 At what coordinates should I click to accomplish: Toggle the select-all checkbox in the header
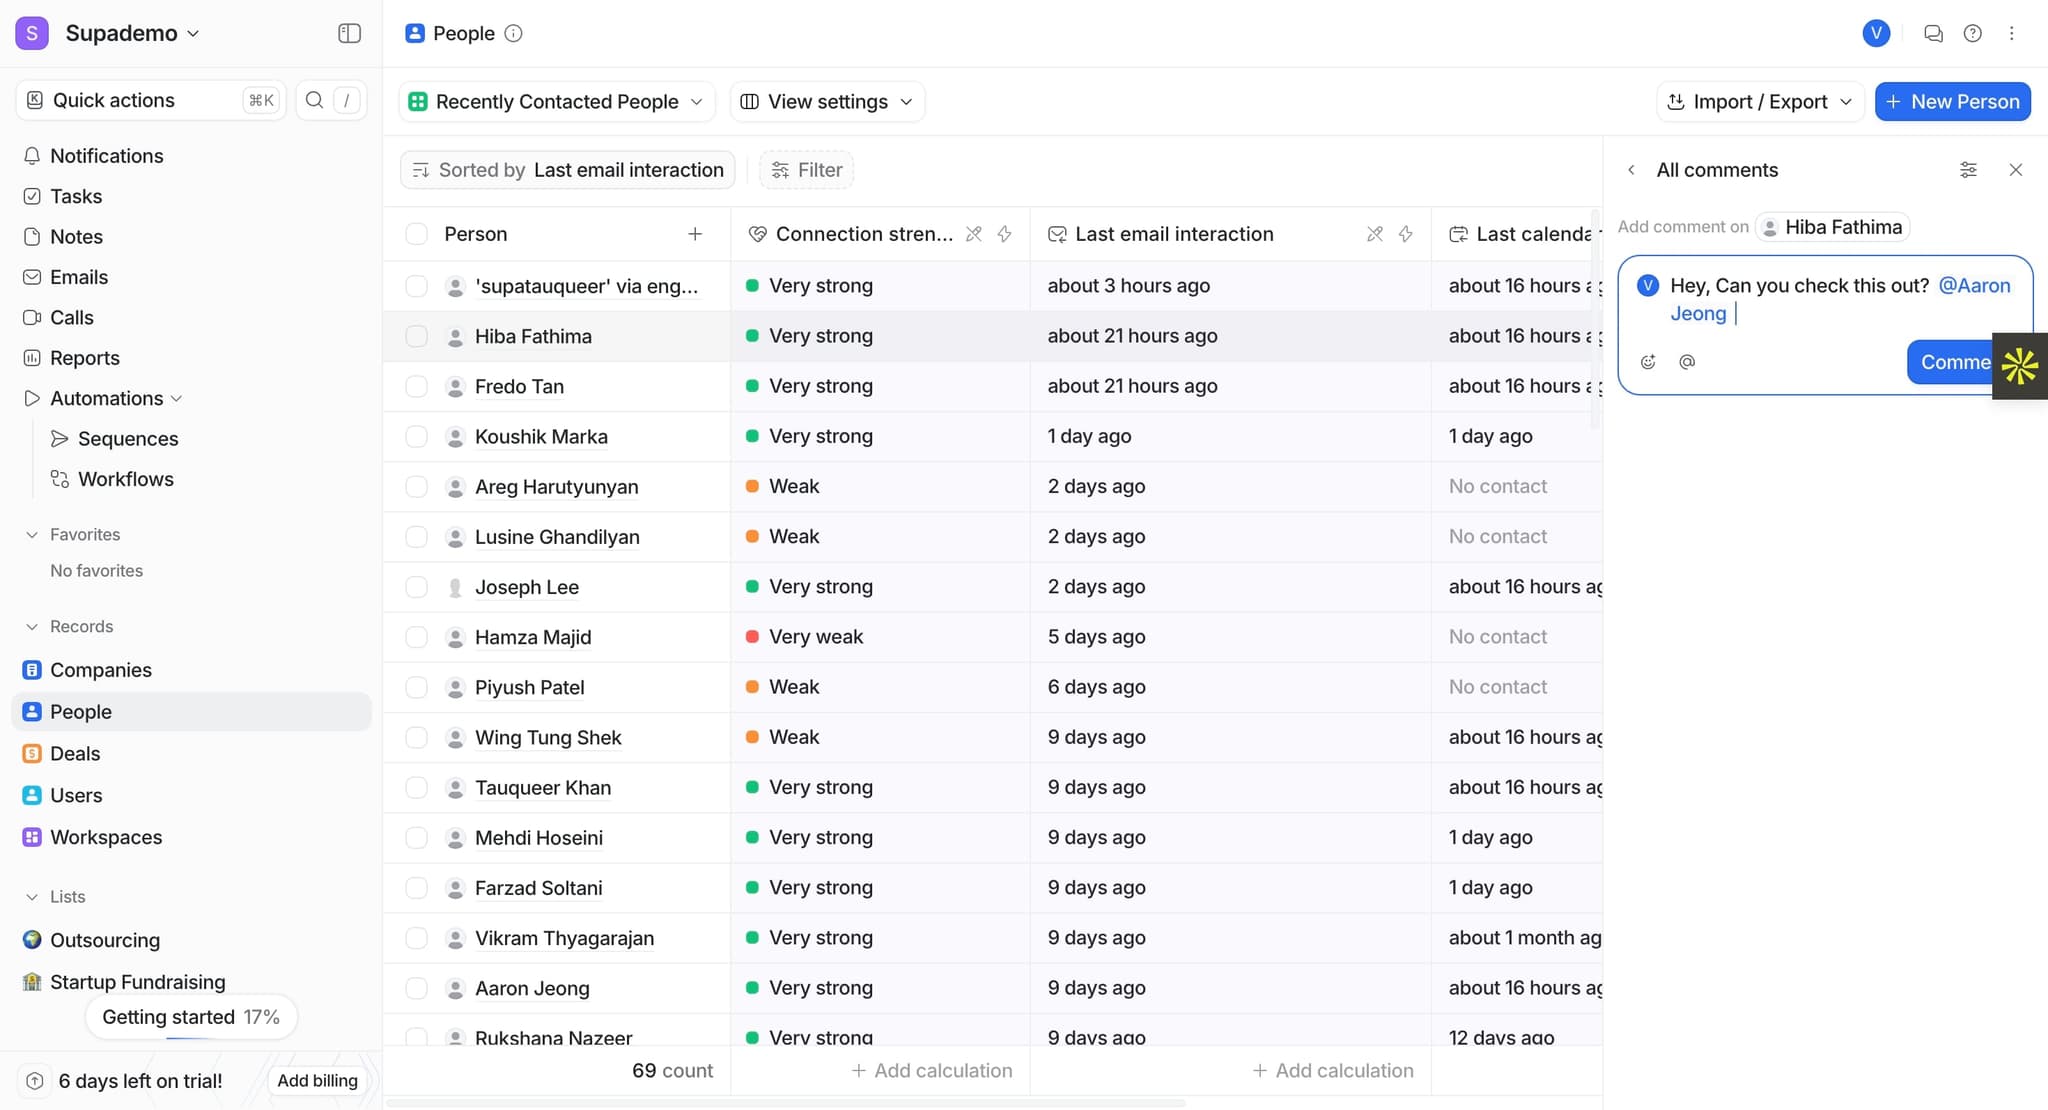pos(416,234)
